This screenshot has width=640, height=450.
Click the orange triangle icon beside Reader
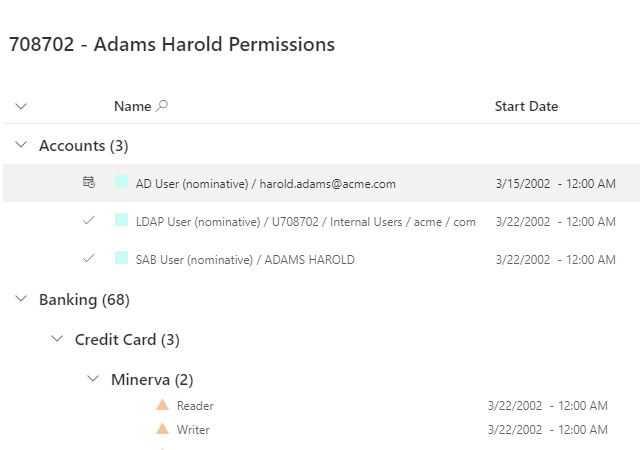[x=162, y=405]
